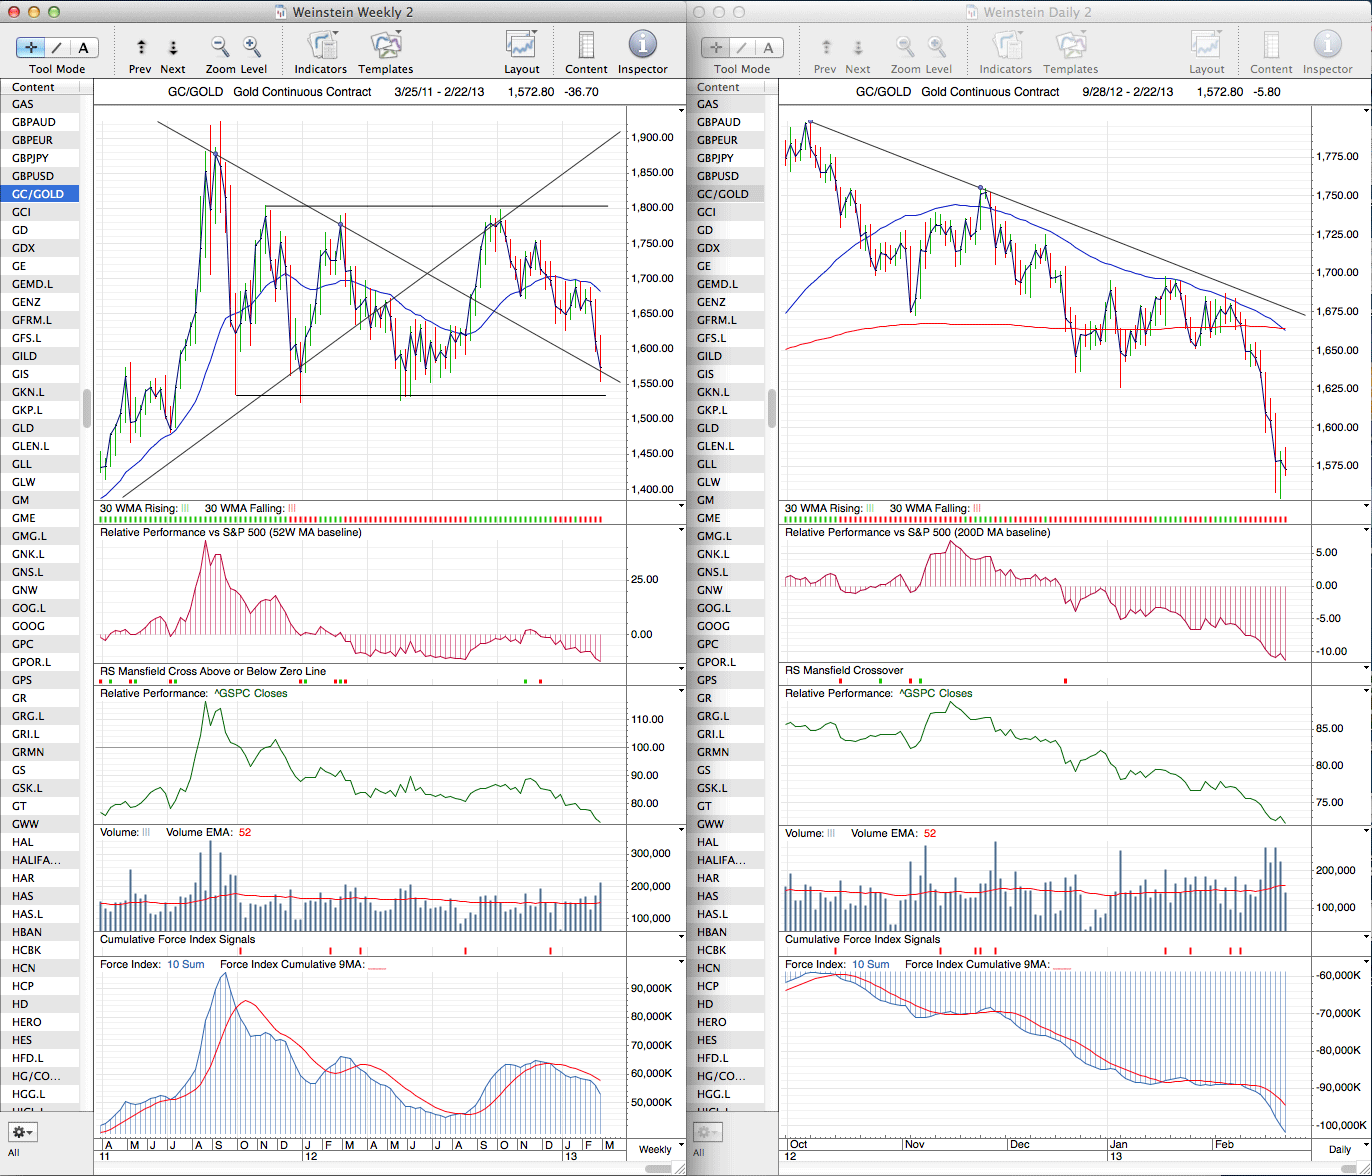Enable text annotation tool mode in the Weekly window
The height and width of the screenshot is (1176, 1372).
tap(83, 48)
